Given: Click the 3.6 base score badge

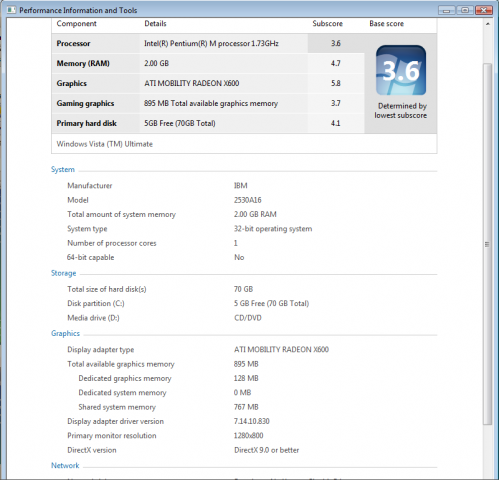Looking at the screenshot, I should [401, 70].
